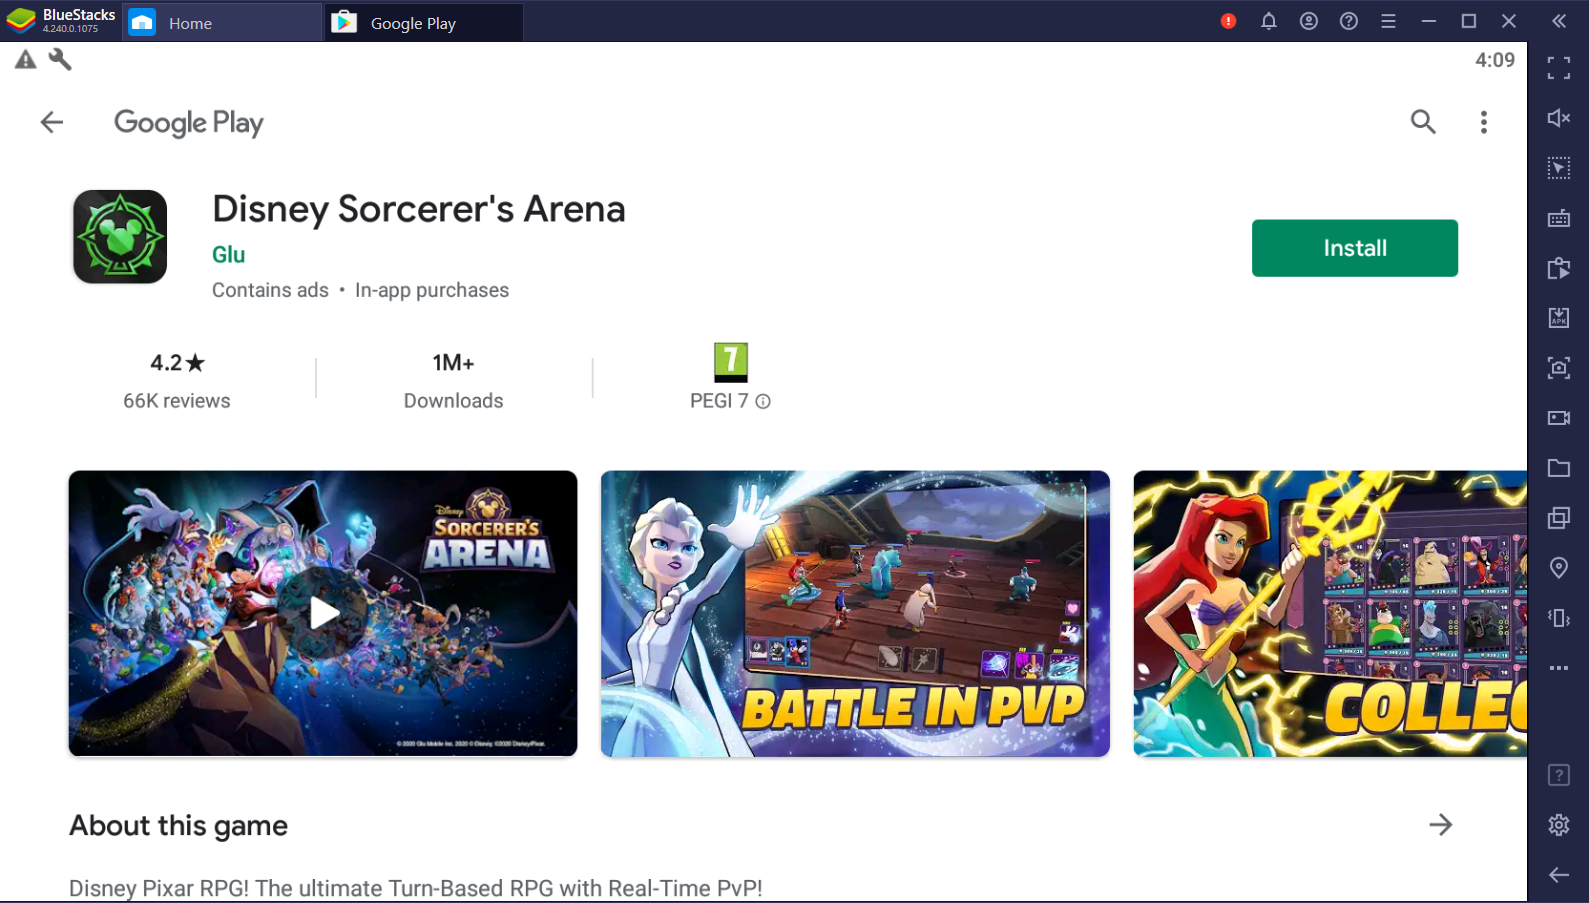Click the Google Play back arrow
This screenshot has height=903, width=1589.
tap(52, 122)
